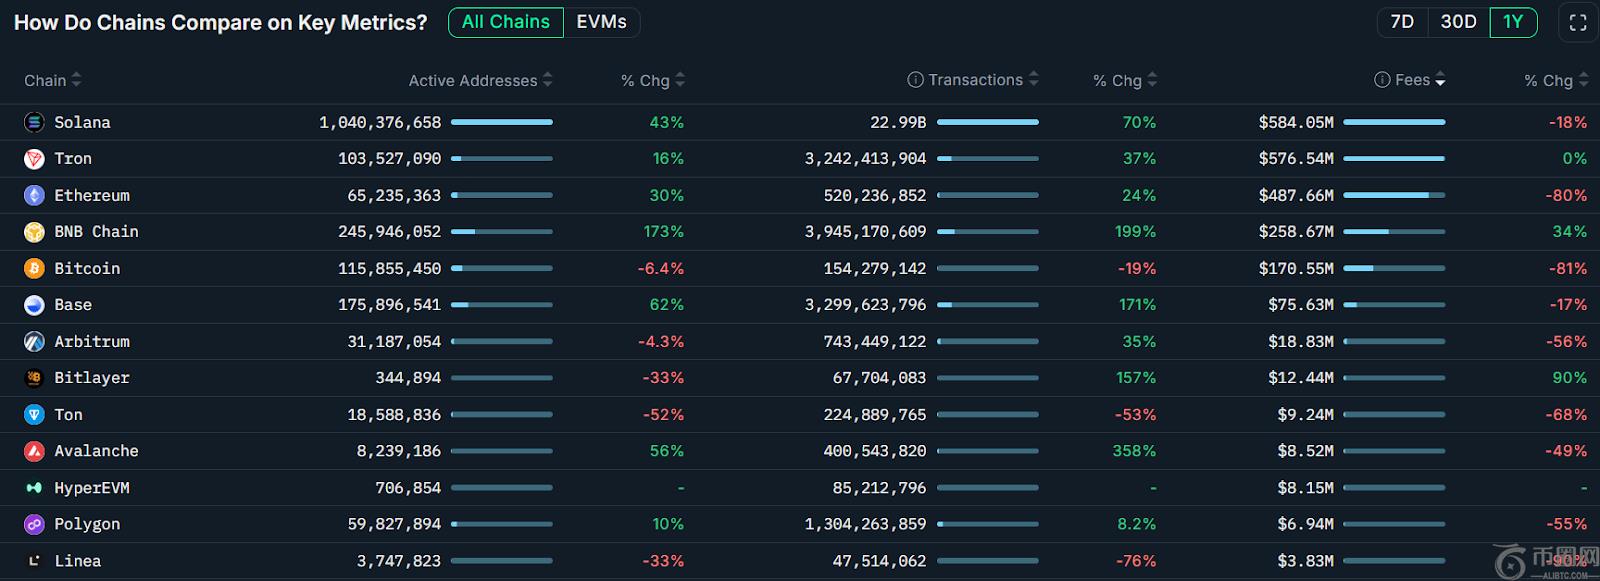This screenshot has height=581, width=1600.
Task: Click the Ethereum chain logo icon
Action: pos(34,195)
